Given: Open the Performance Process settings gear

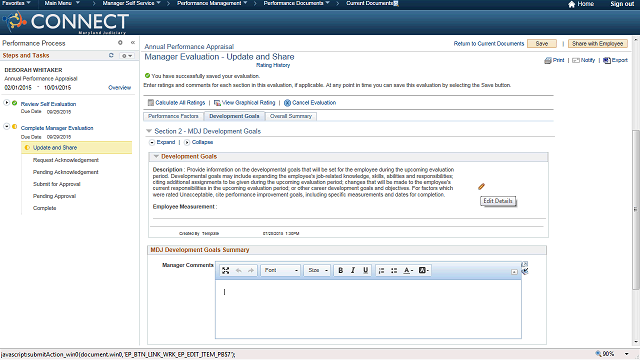Looking at the screenshot, I should 120,42.
